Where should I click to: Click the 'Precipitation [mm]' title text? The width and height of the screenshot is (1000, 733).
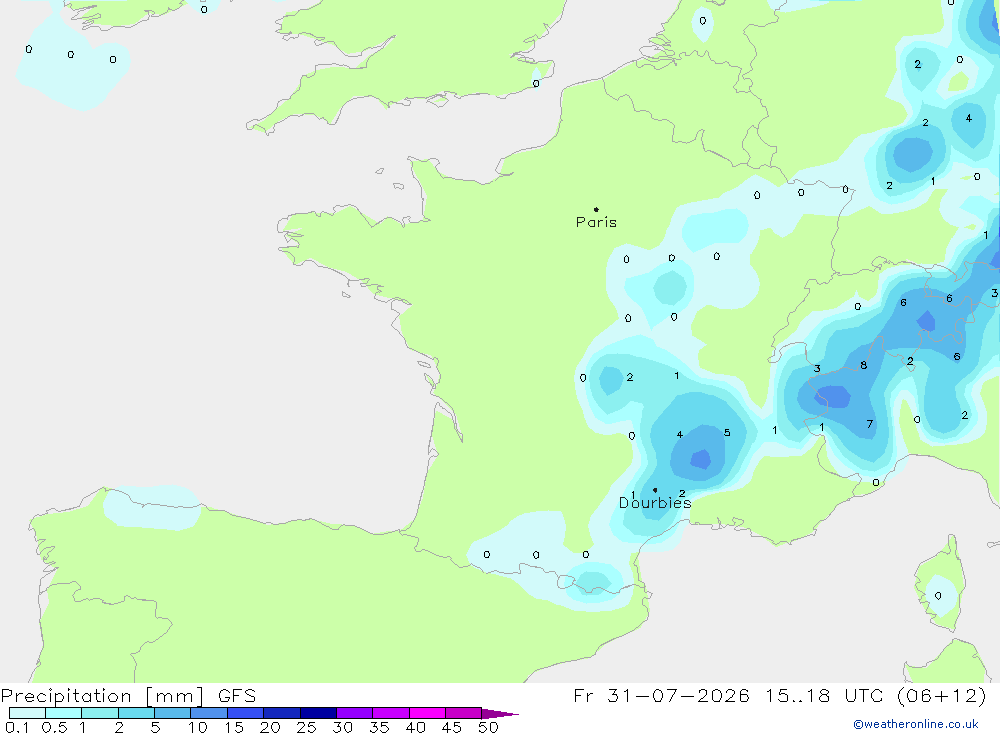102,696
